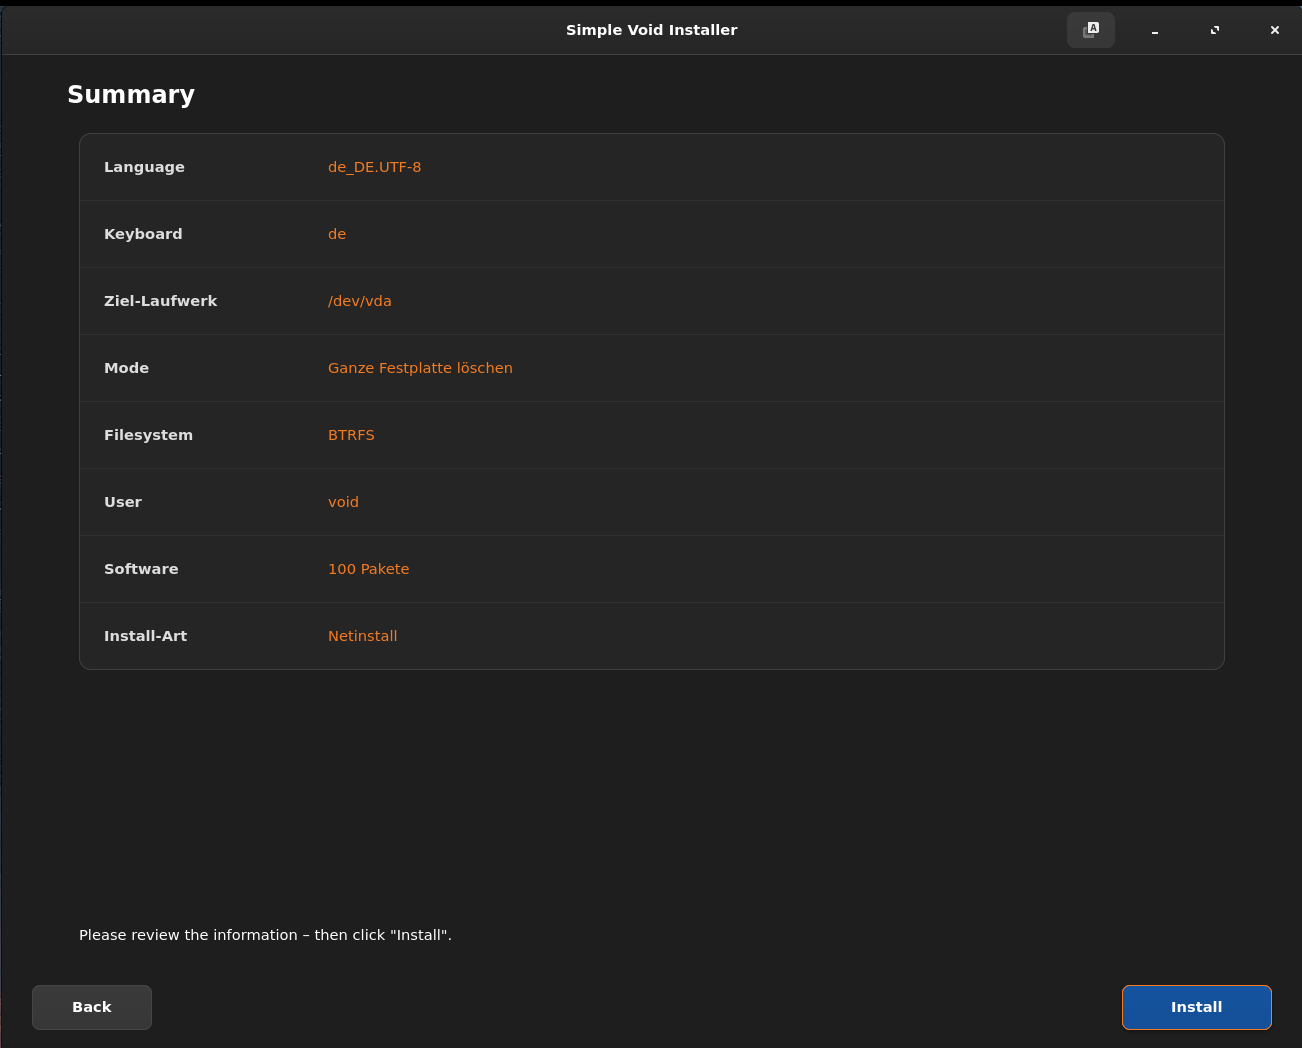Minimize the Simple Void Installer window
1302x1048 pixels.
1154,30
